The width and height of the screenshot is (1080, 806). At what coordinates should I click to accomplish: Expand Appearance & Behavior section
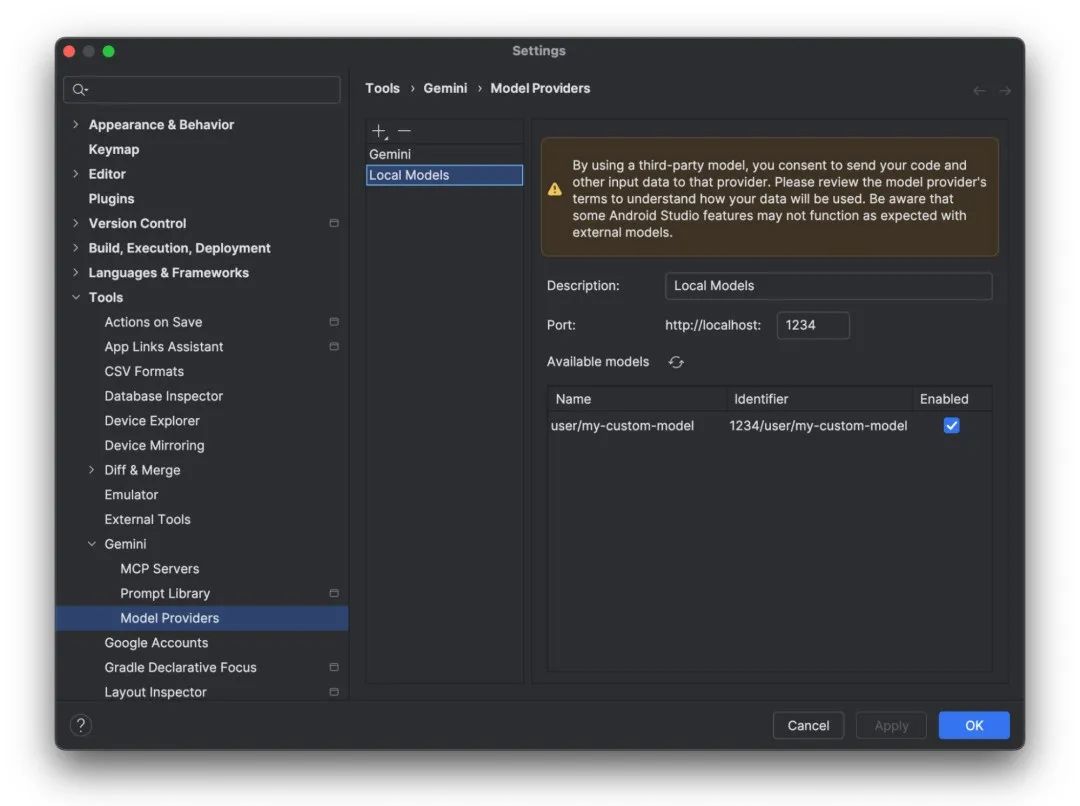coord(76,125)
